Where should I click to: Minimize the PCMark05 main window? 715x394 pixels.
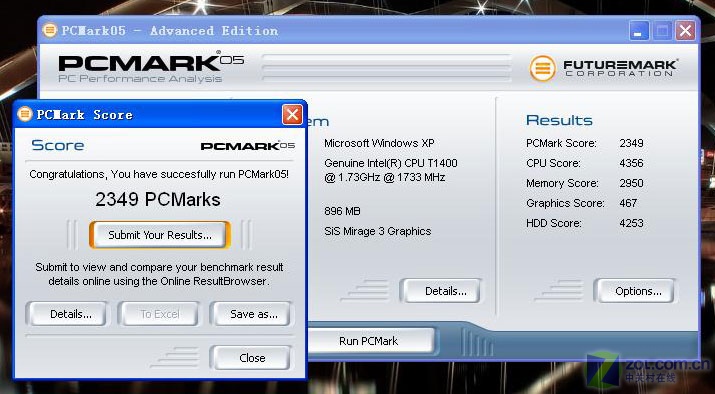(x=638, y=31)
